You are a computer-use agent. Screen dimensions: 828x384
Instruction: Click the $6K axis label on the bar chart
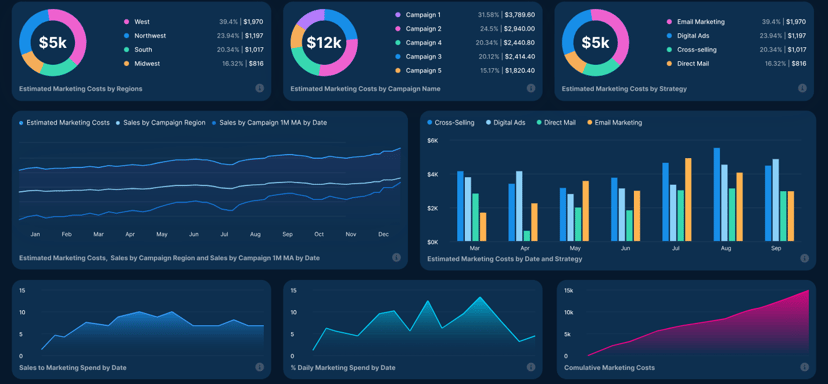click(x=432, y=141)
